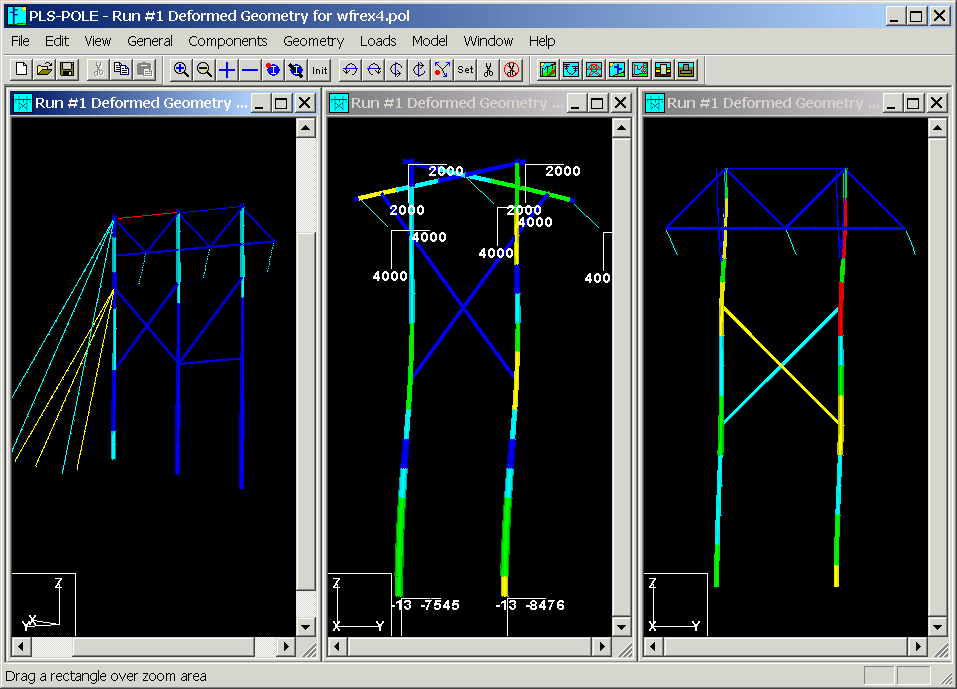The width and height of the screenshot is (957, 689).
Task: Select the Zoom Out magnifier tool
Action: (205, 70)
